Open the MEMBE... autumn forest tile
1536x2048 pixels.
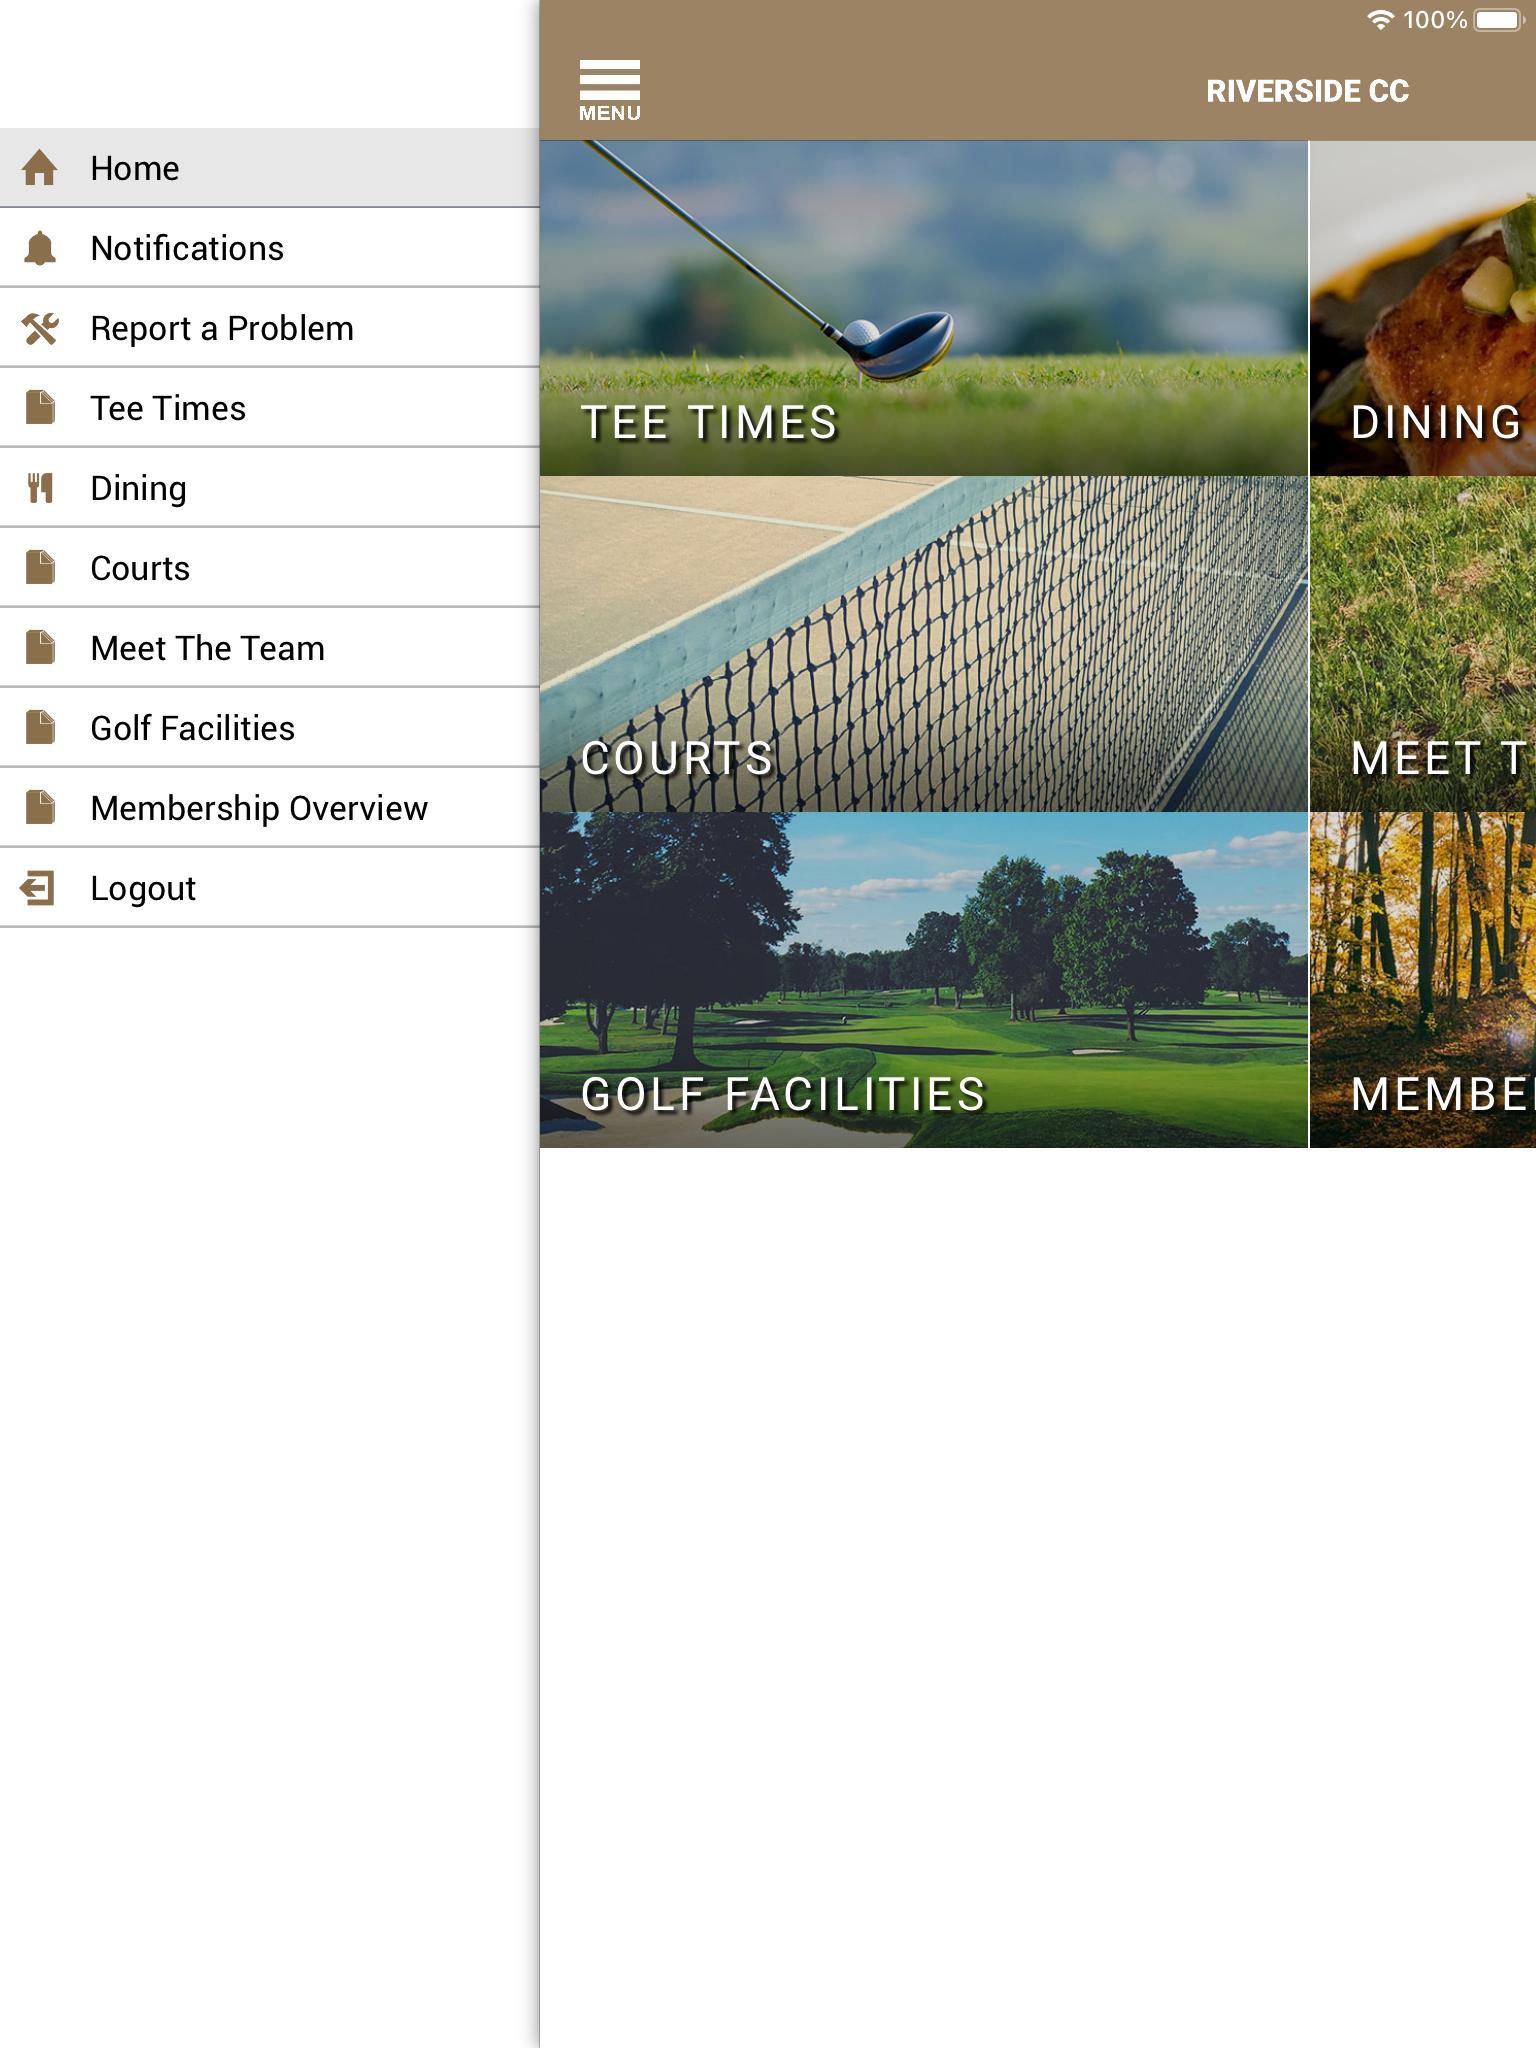tap(1423, 980)
